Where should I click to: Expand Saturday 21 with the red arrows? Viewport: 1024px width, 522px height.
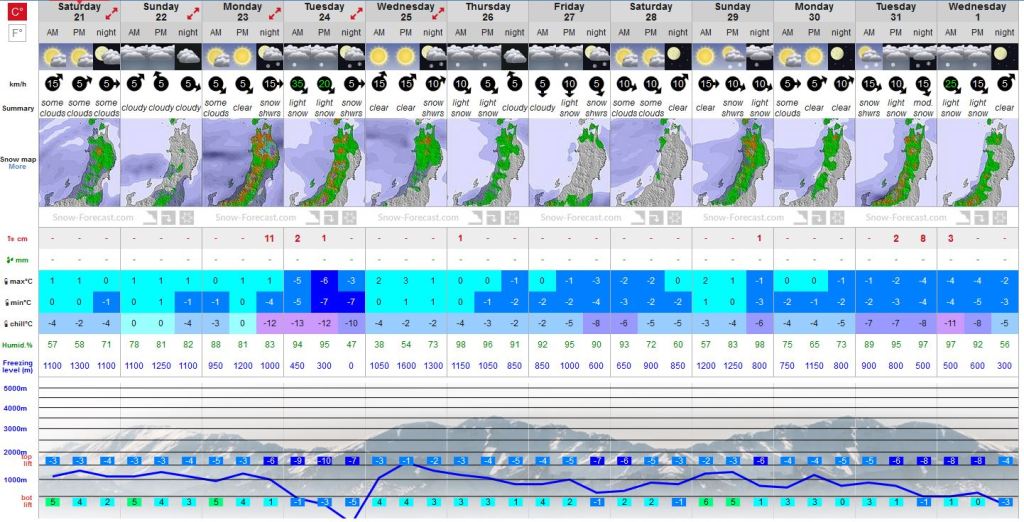point(109,12)
